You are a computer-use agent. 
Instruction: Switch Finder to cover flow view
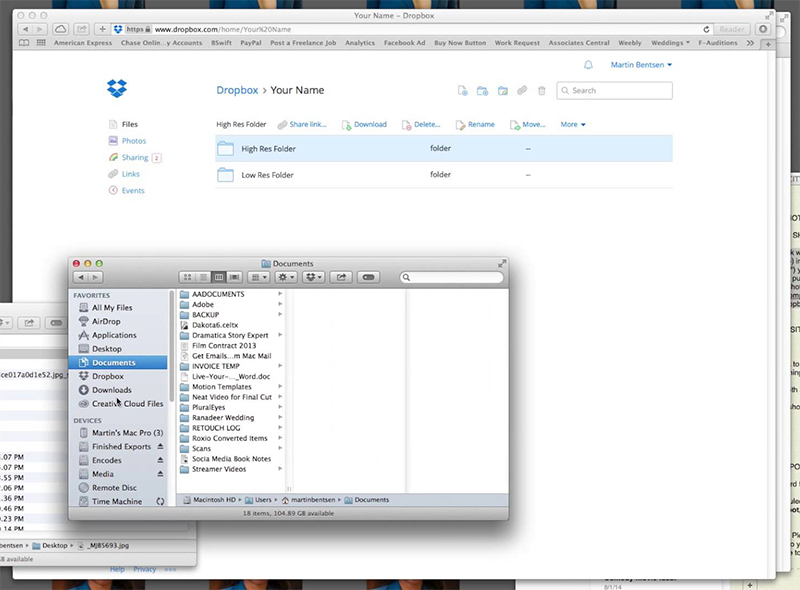click(235, 277)
